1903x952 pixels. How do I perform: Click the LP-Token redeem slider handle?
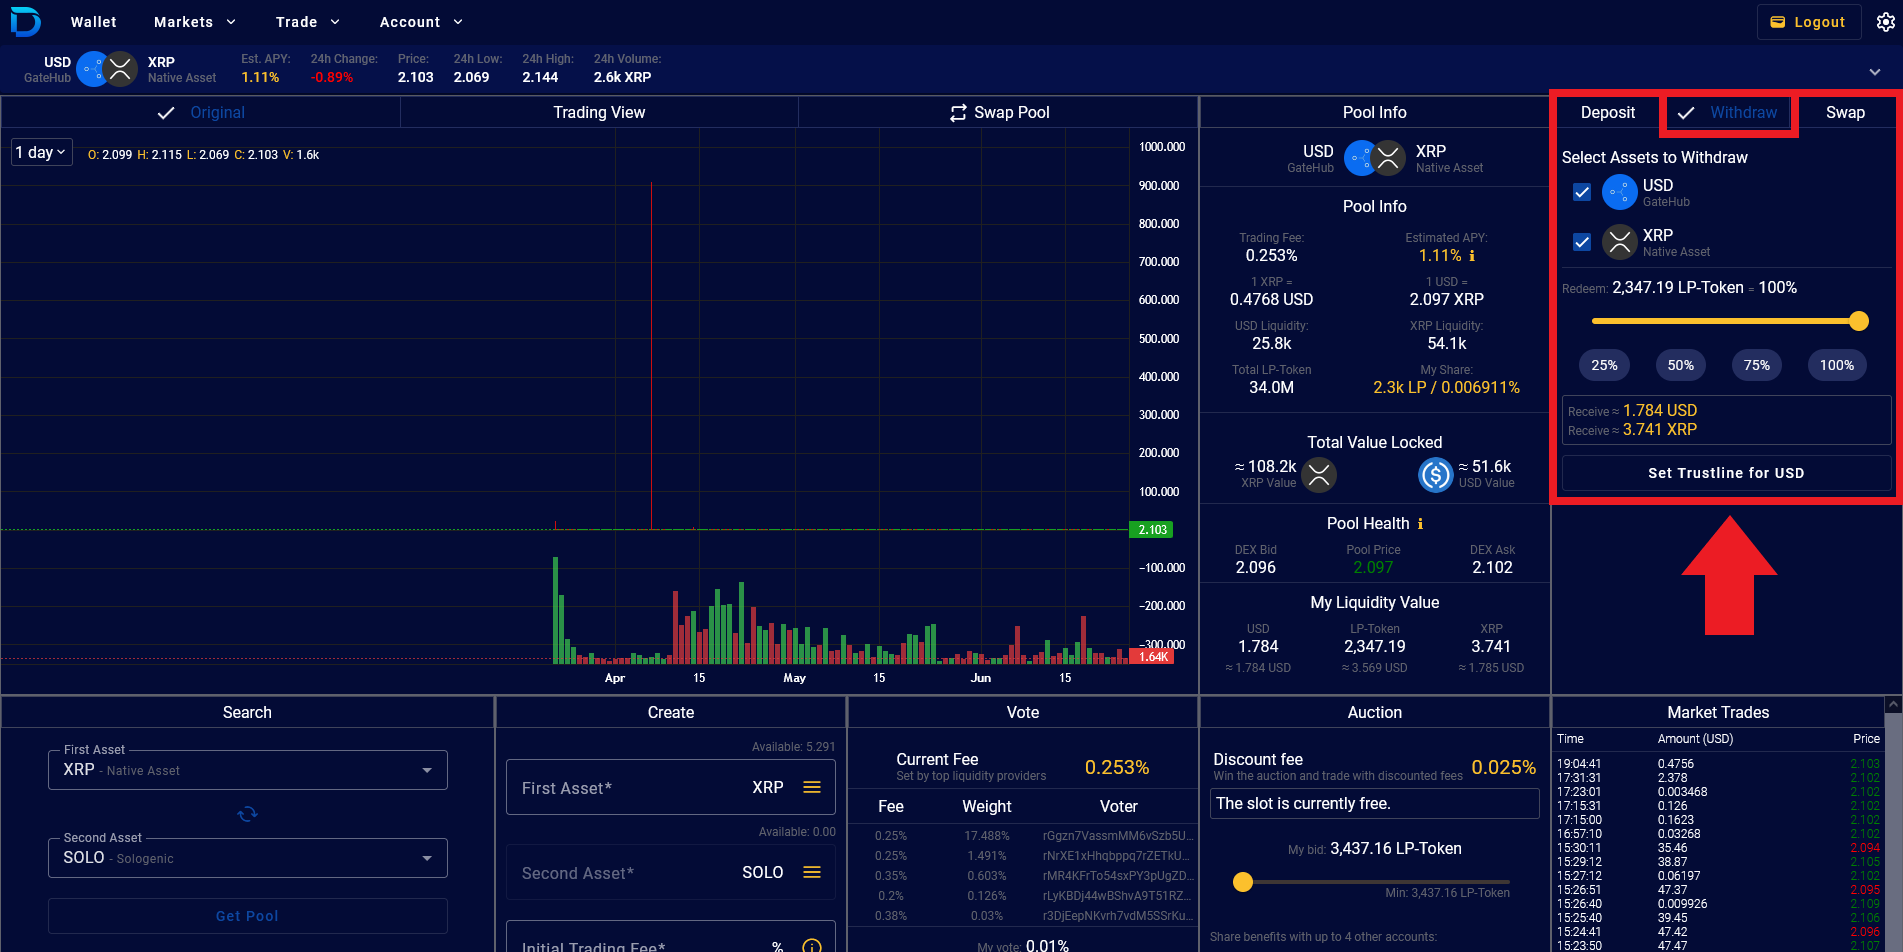1858,321
